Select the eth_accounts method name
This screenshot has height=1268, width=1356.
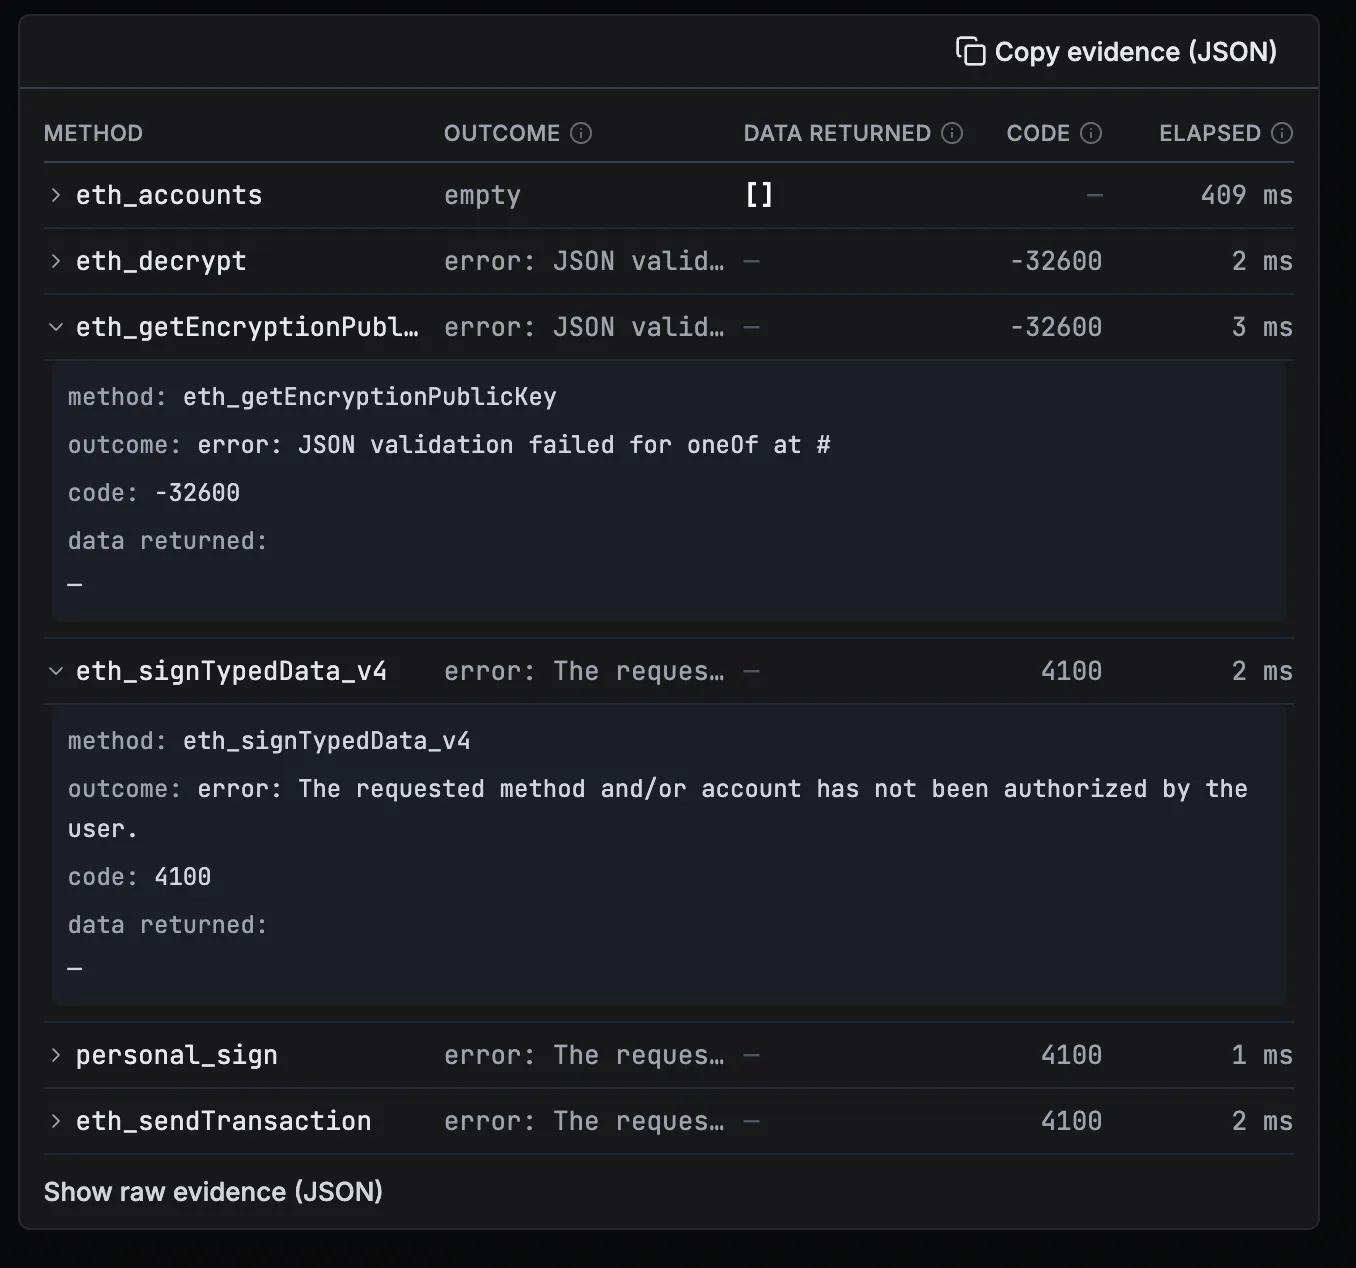[169, 195]
